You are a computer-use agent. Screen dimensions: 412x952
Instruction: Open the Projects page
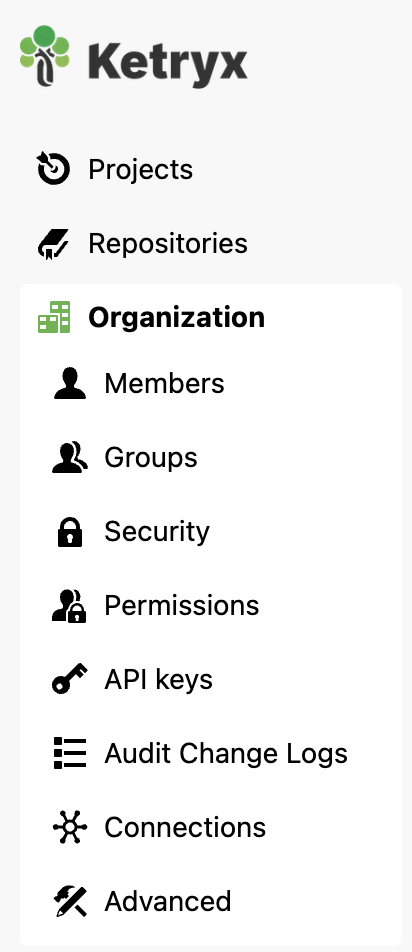click(x=140, y=169)
